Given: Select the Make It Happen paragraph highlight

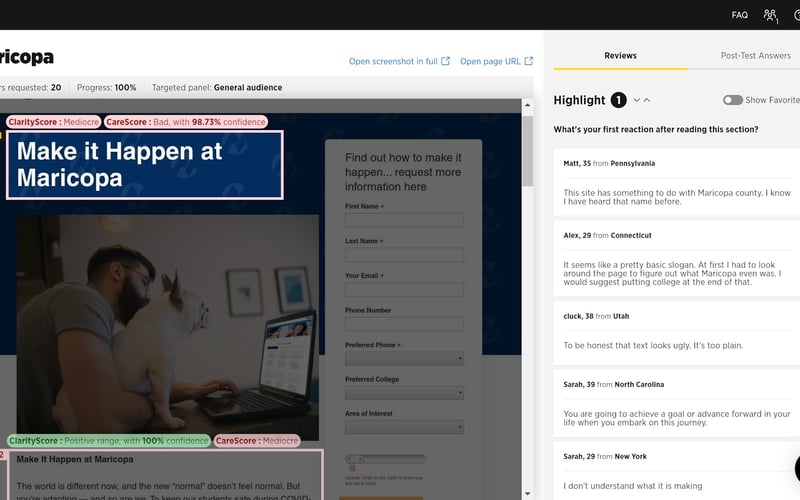Looking at the screenshot, I should (164, 474).
